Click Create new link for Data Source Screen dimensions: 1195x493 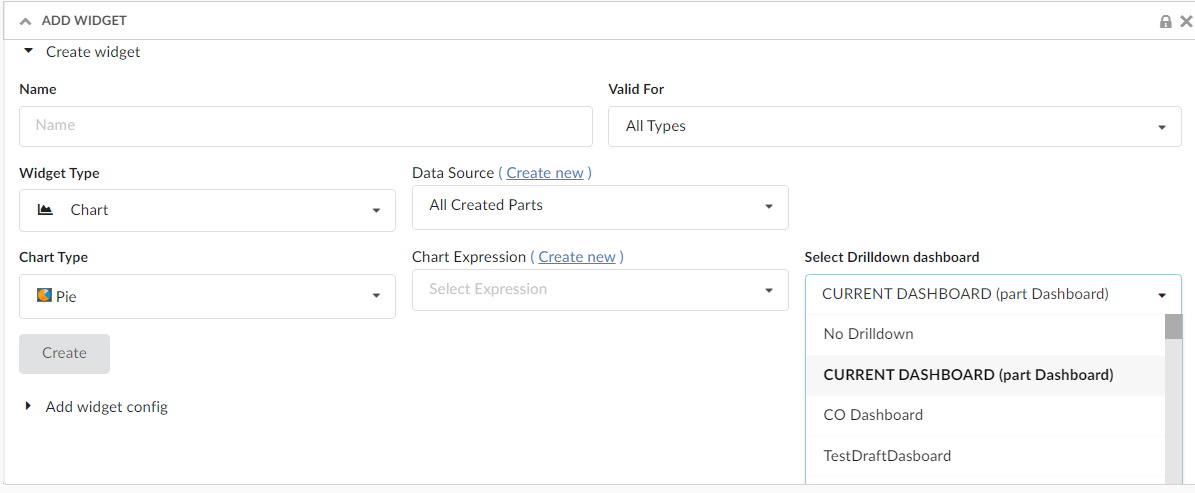[x=545, y=173]
